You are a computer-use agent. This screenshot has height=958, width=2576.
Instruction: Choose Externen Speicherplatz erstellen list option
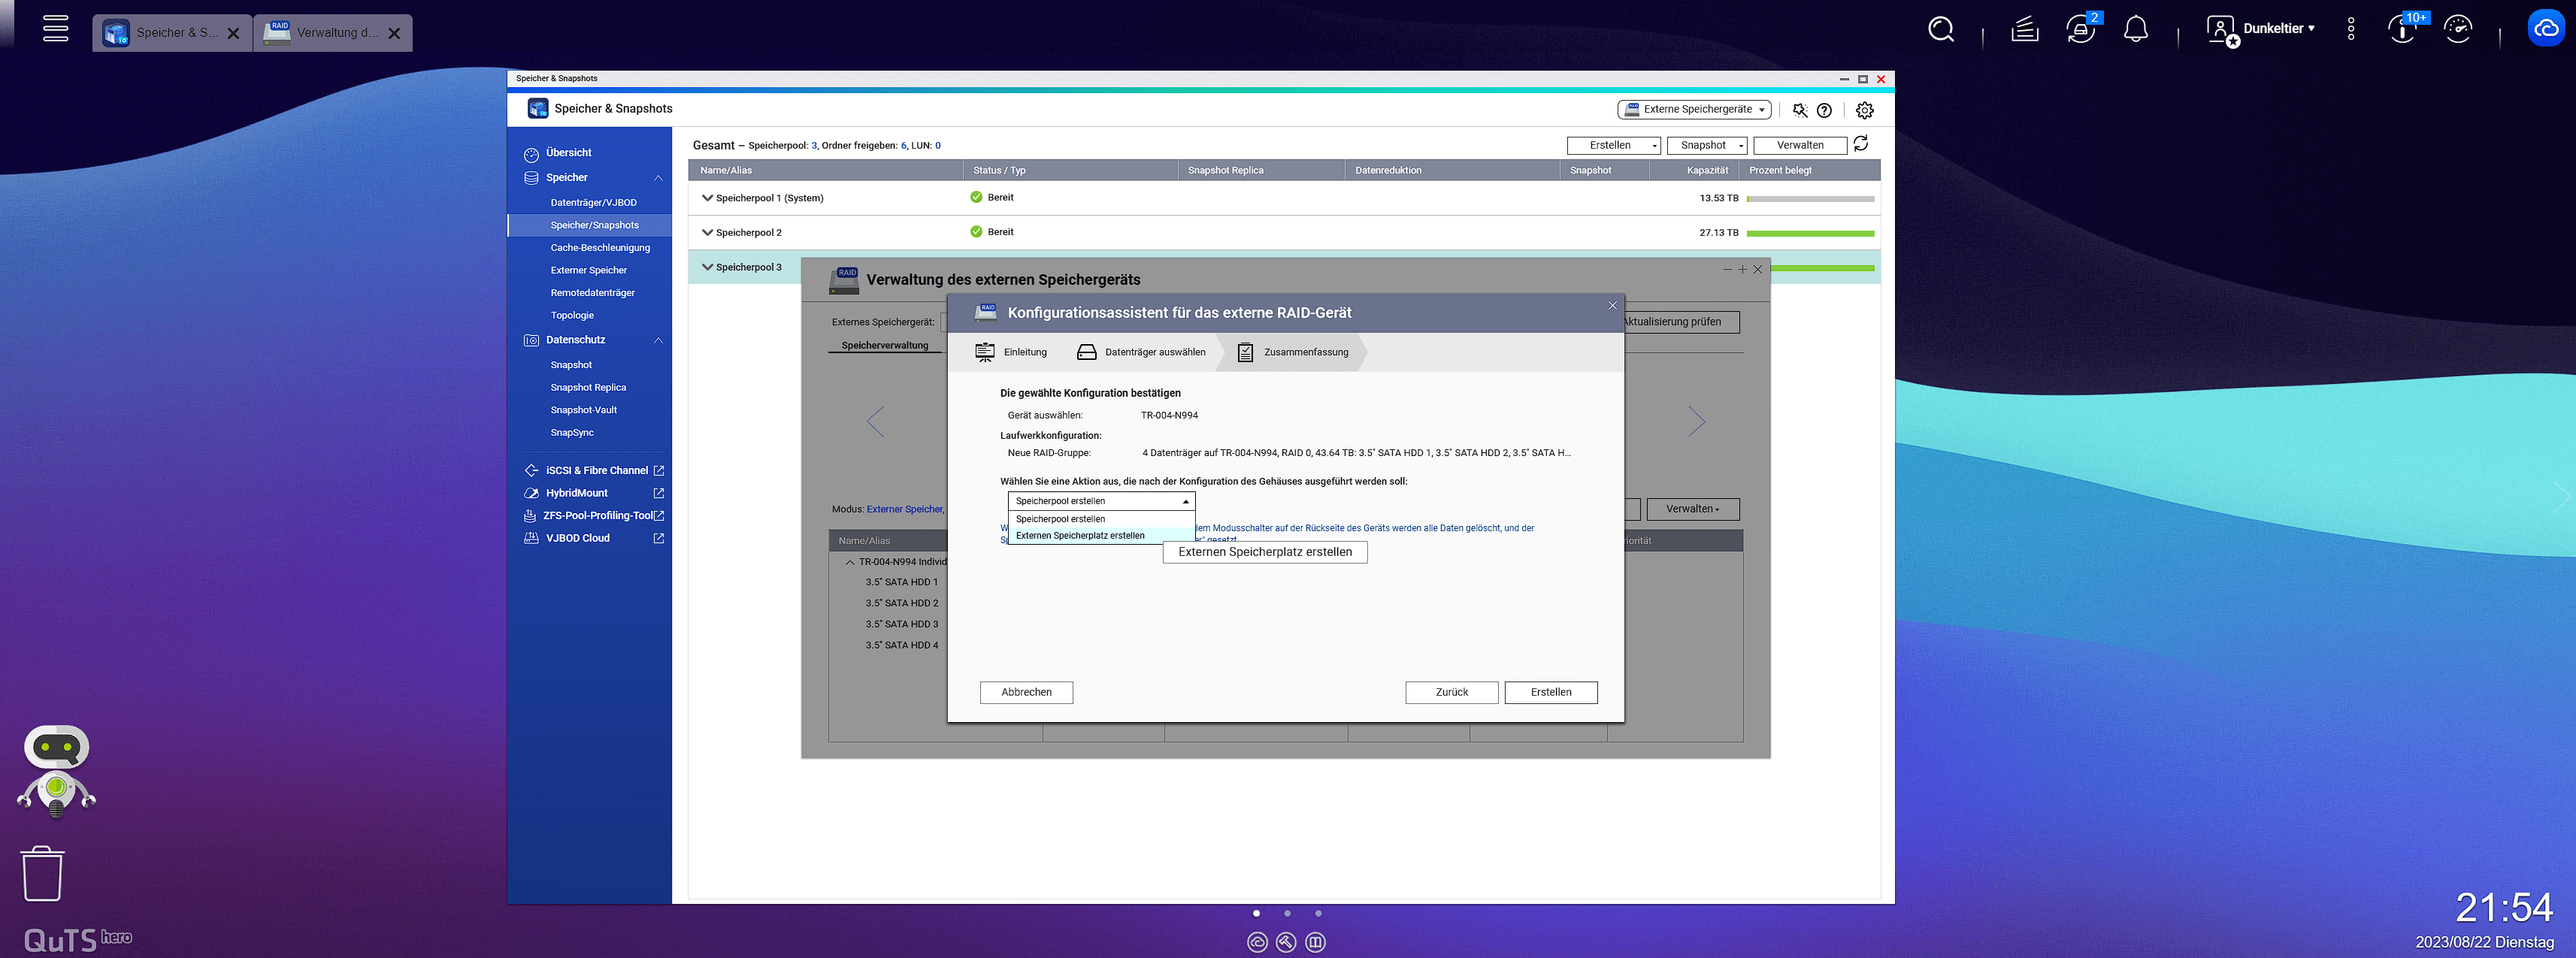coord(1100,536)
